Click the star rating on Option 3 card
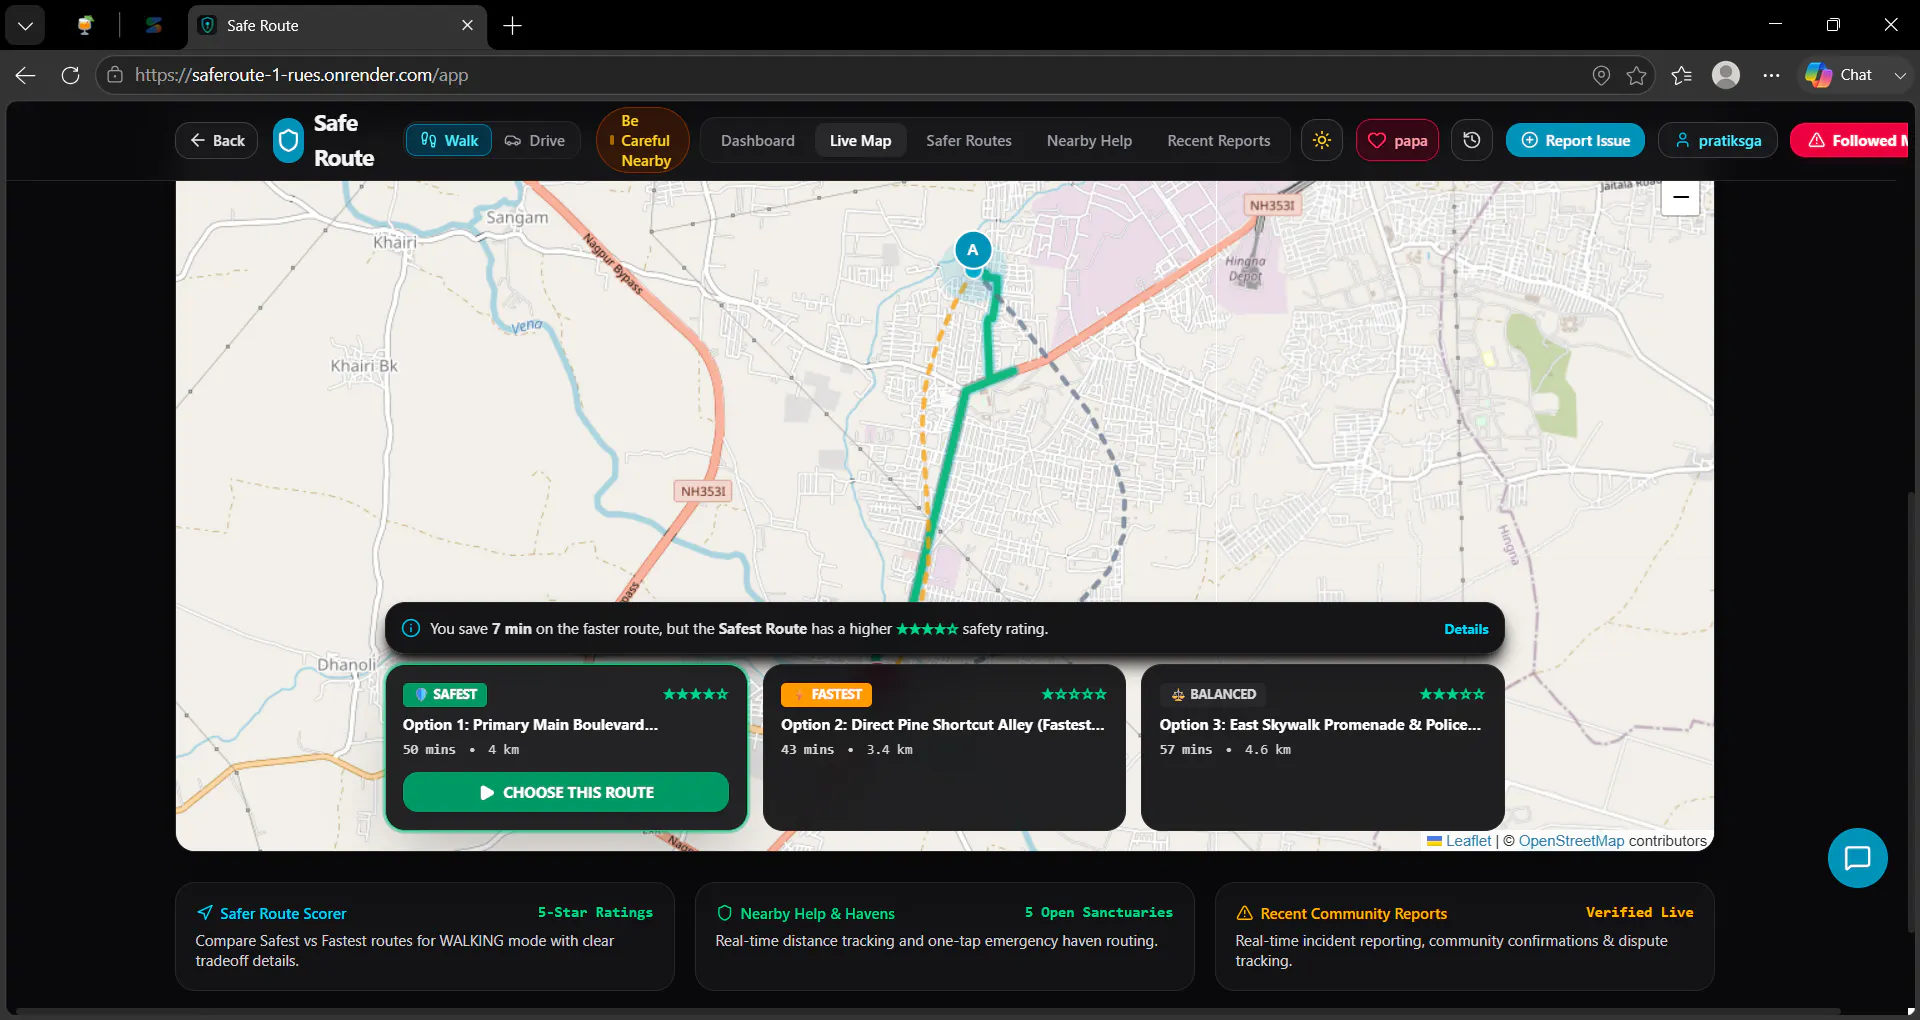1920x1020 pixels. [1452, 694]
